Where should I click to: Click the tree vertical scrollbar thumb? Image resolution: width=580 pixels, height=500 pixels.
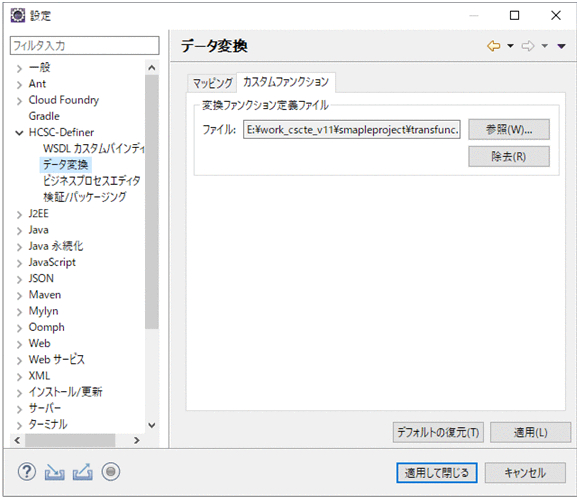pyautogui.click(x=152, y=202)
